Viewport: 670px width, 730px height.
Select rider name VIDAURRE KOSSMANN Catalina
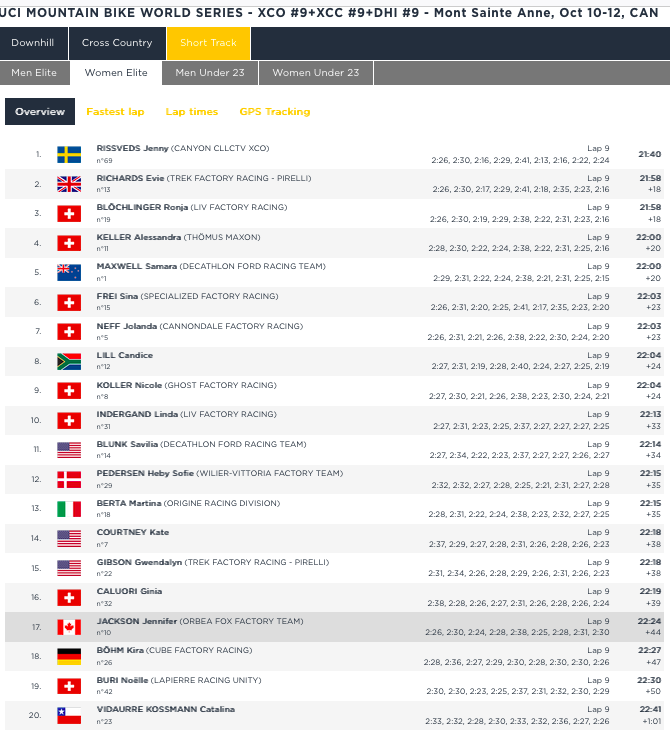[166, 710]
